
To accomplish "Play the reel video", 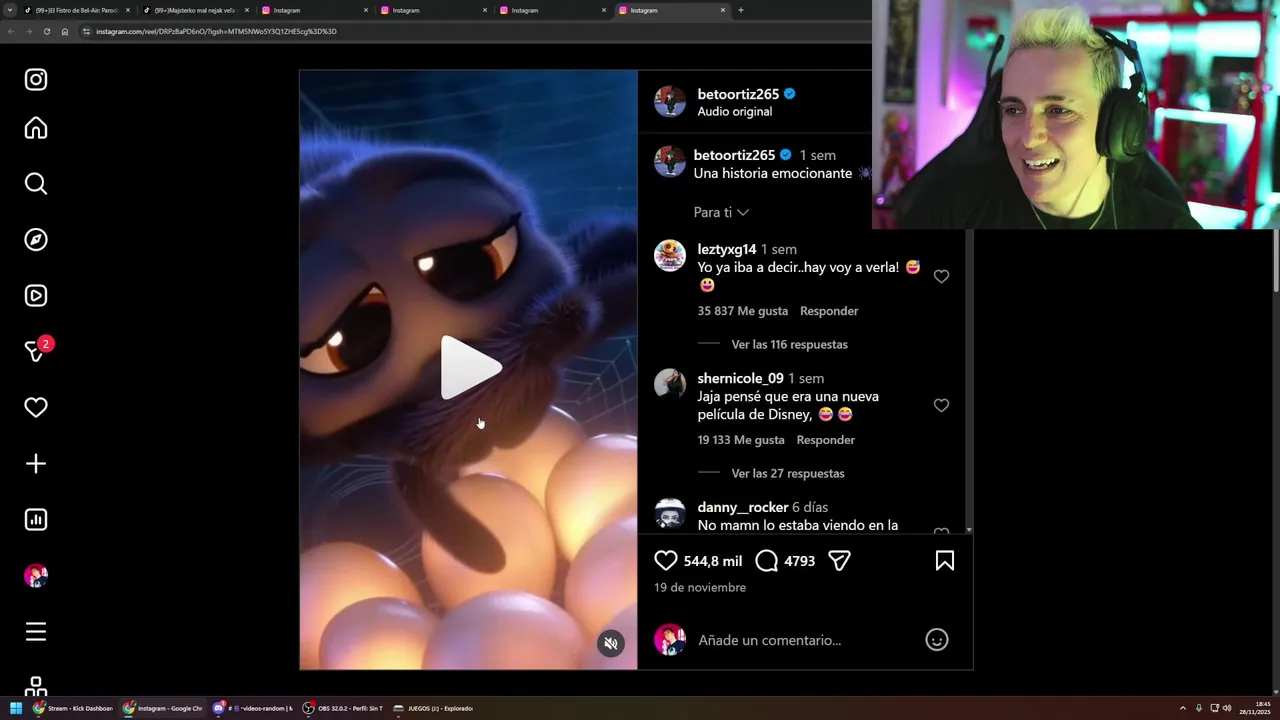I will tap(470, 368).
